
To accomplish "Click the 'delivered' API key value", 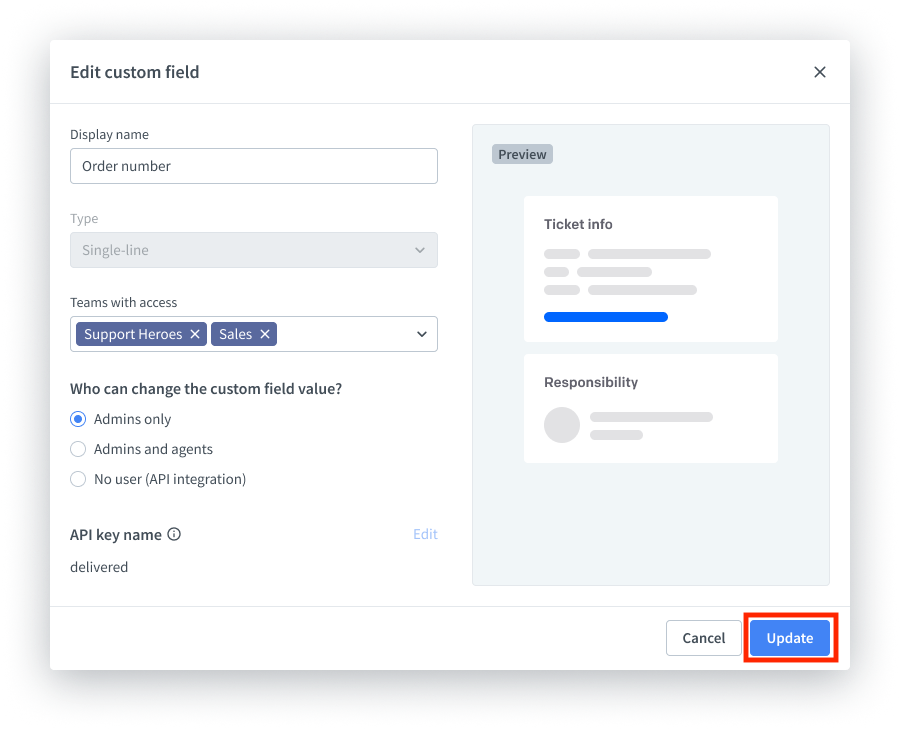I will pyautogui.click(x=99, y=567).
